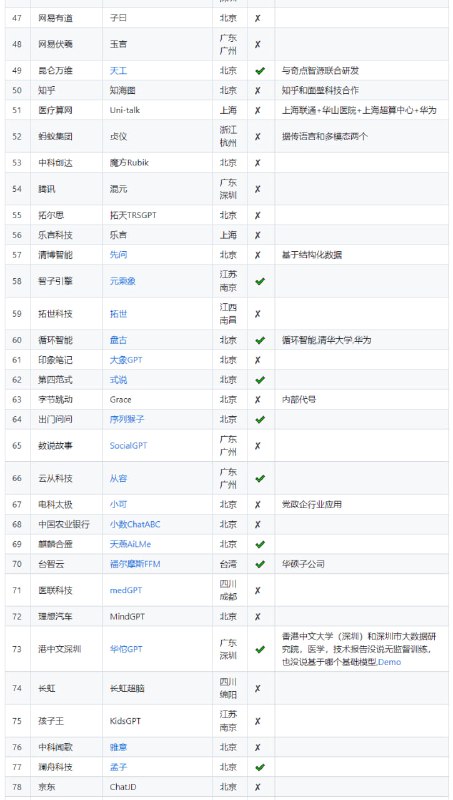Open the 先问 link in row 57

[118, 255]
